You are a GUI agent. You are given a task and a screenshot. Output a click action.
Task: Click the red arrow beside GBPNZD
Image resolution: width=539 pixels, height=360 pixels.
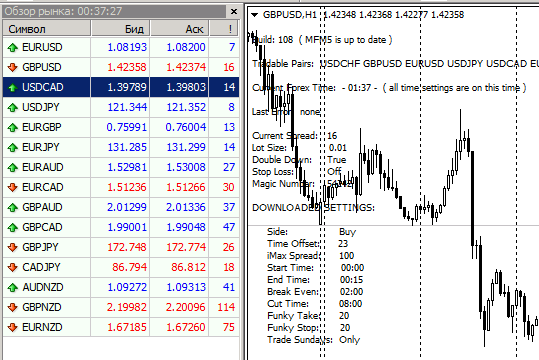point(13,307)
